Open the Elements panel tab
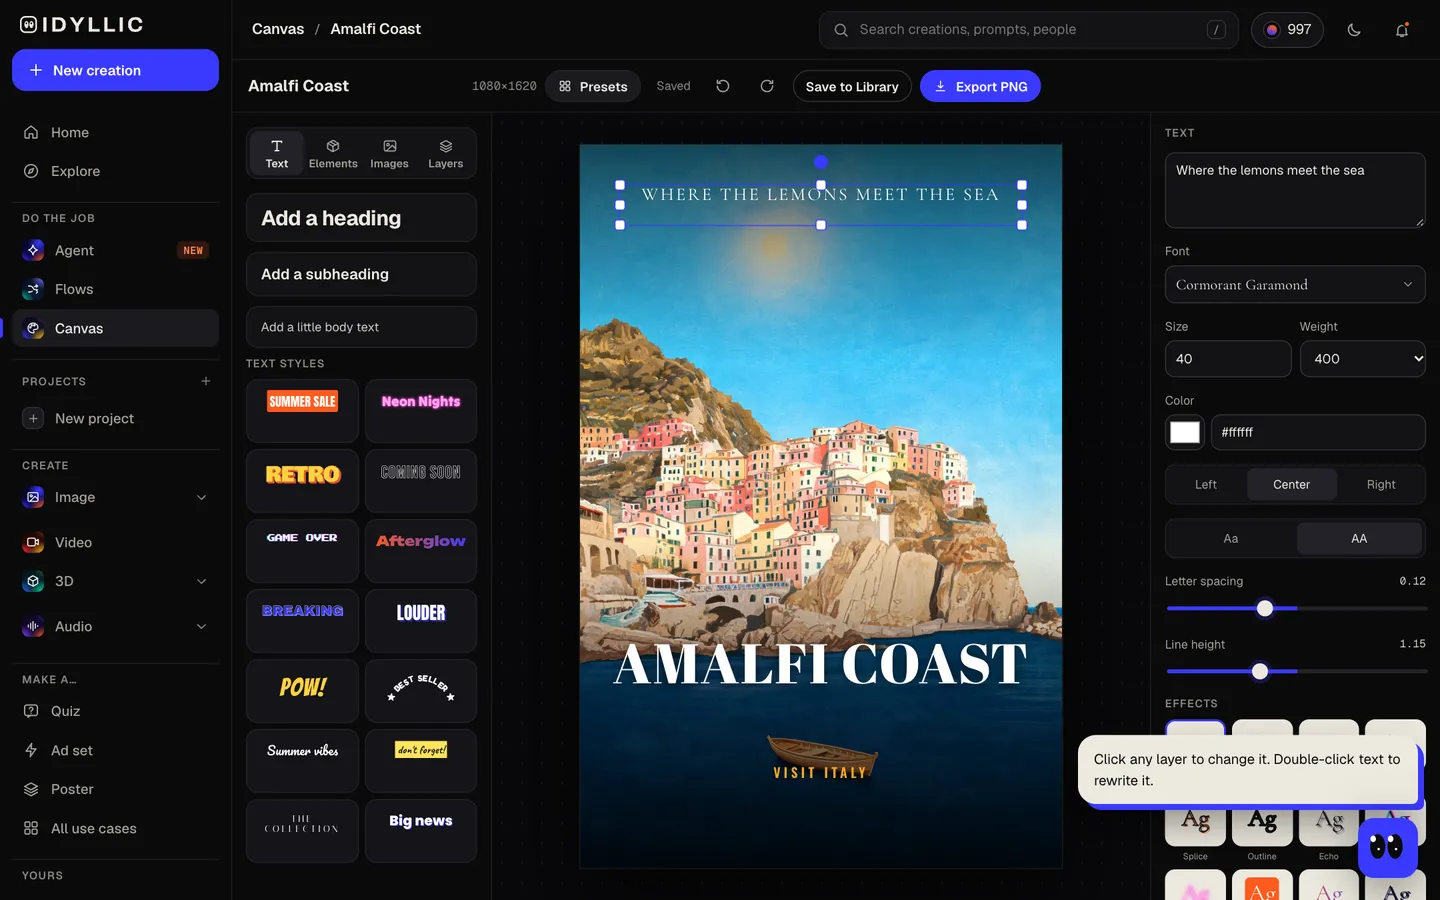The height and width of the screenshot is (900, 1440). coord(333,153)
